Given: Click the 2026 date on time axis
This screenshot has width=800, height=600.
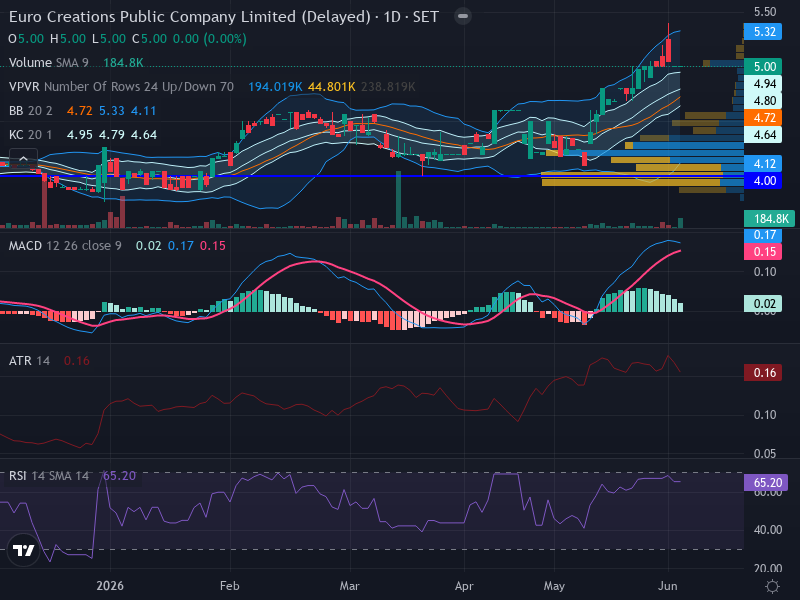Looking at the screenshot, I should 110,586.
